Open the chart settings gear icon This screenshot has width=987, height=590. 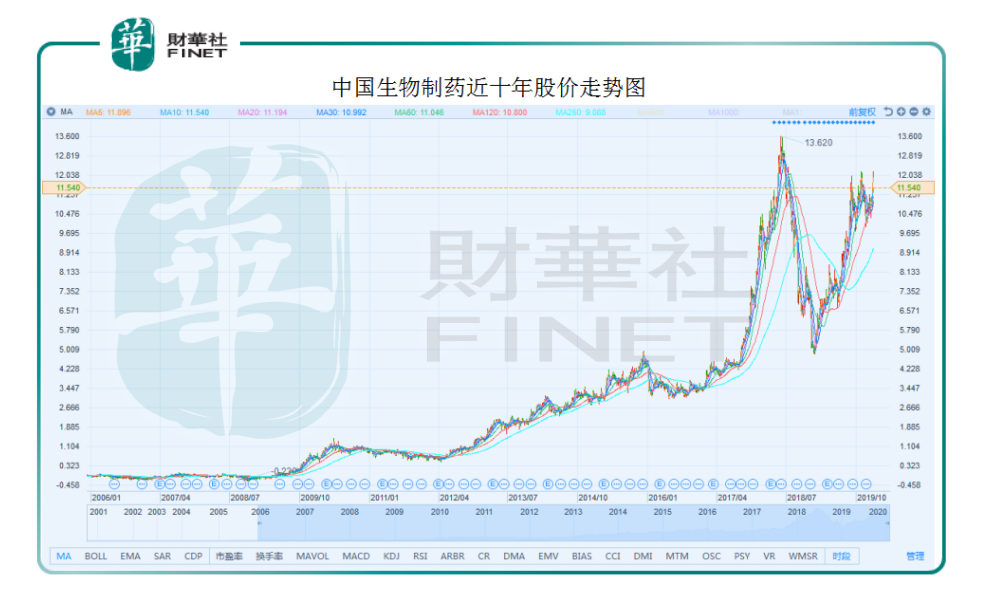[x=927, y=112]
